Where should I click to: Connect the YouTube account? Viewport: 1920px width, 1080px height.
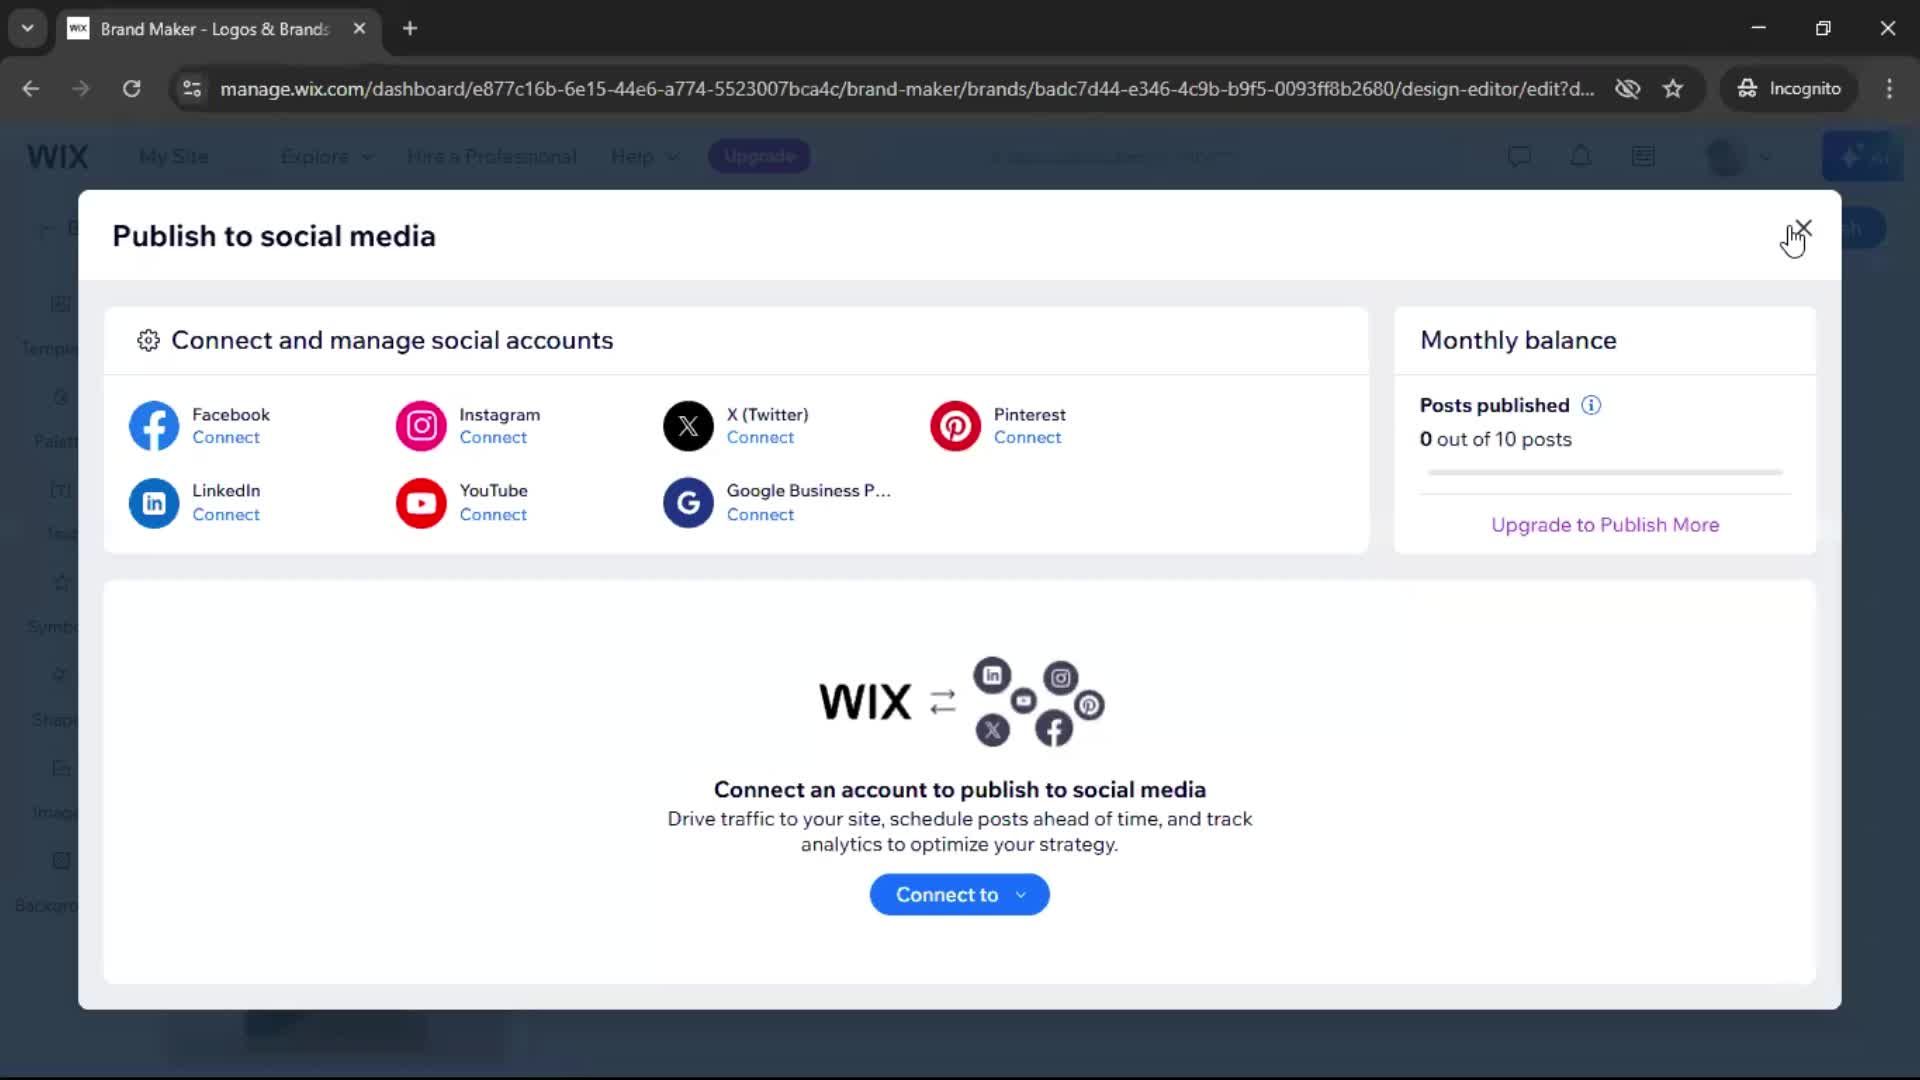point(493,515)
